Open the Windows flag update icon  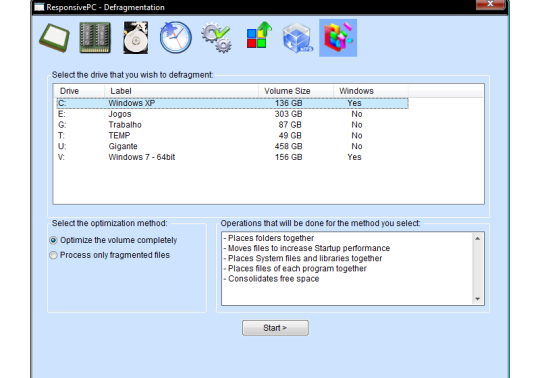(259, 35)
